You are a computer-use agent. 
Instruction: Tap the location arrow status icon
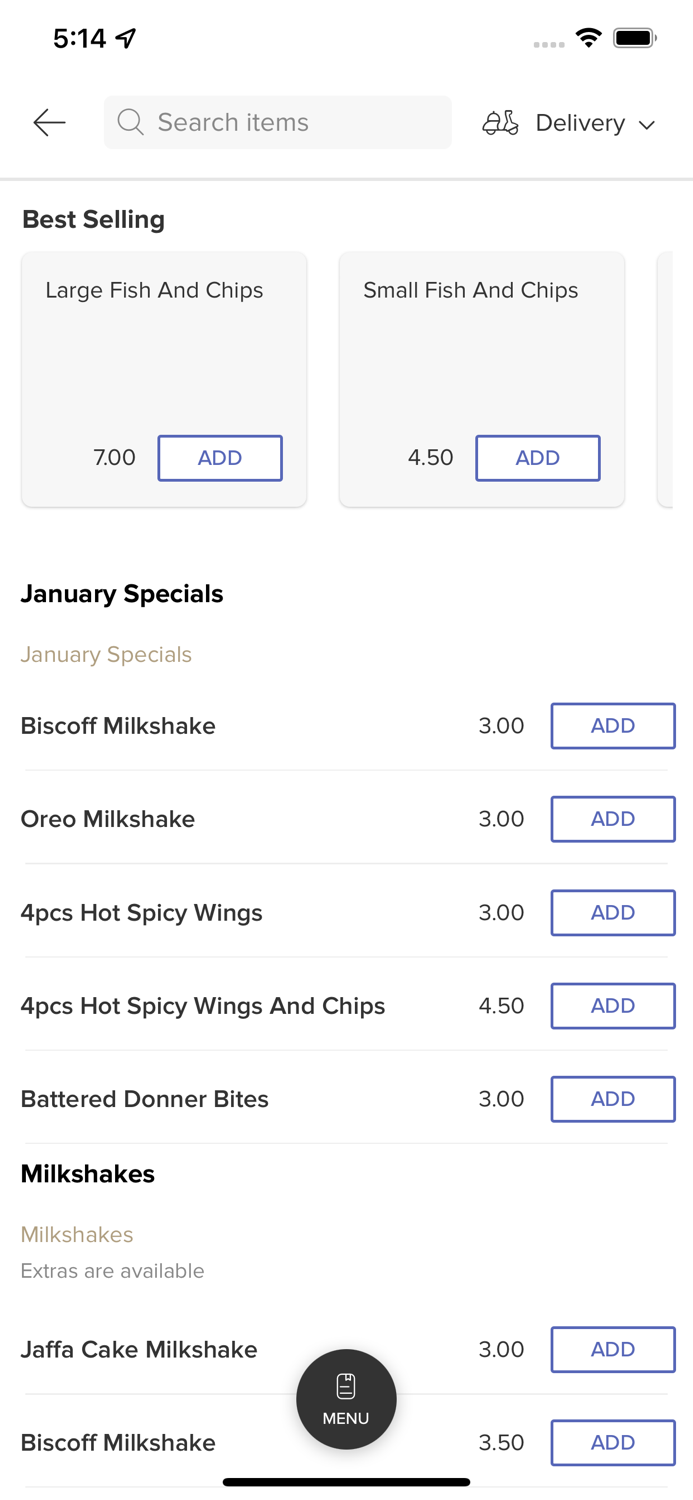[126, 38]
